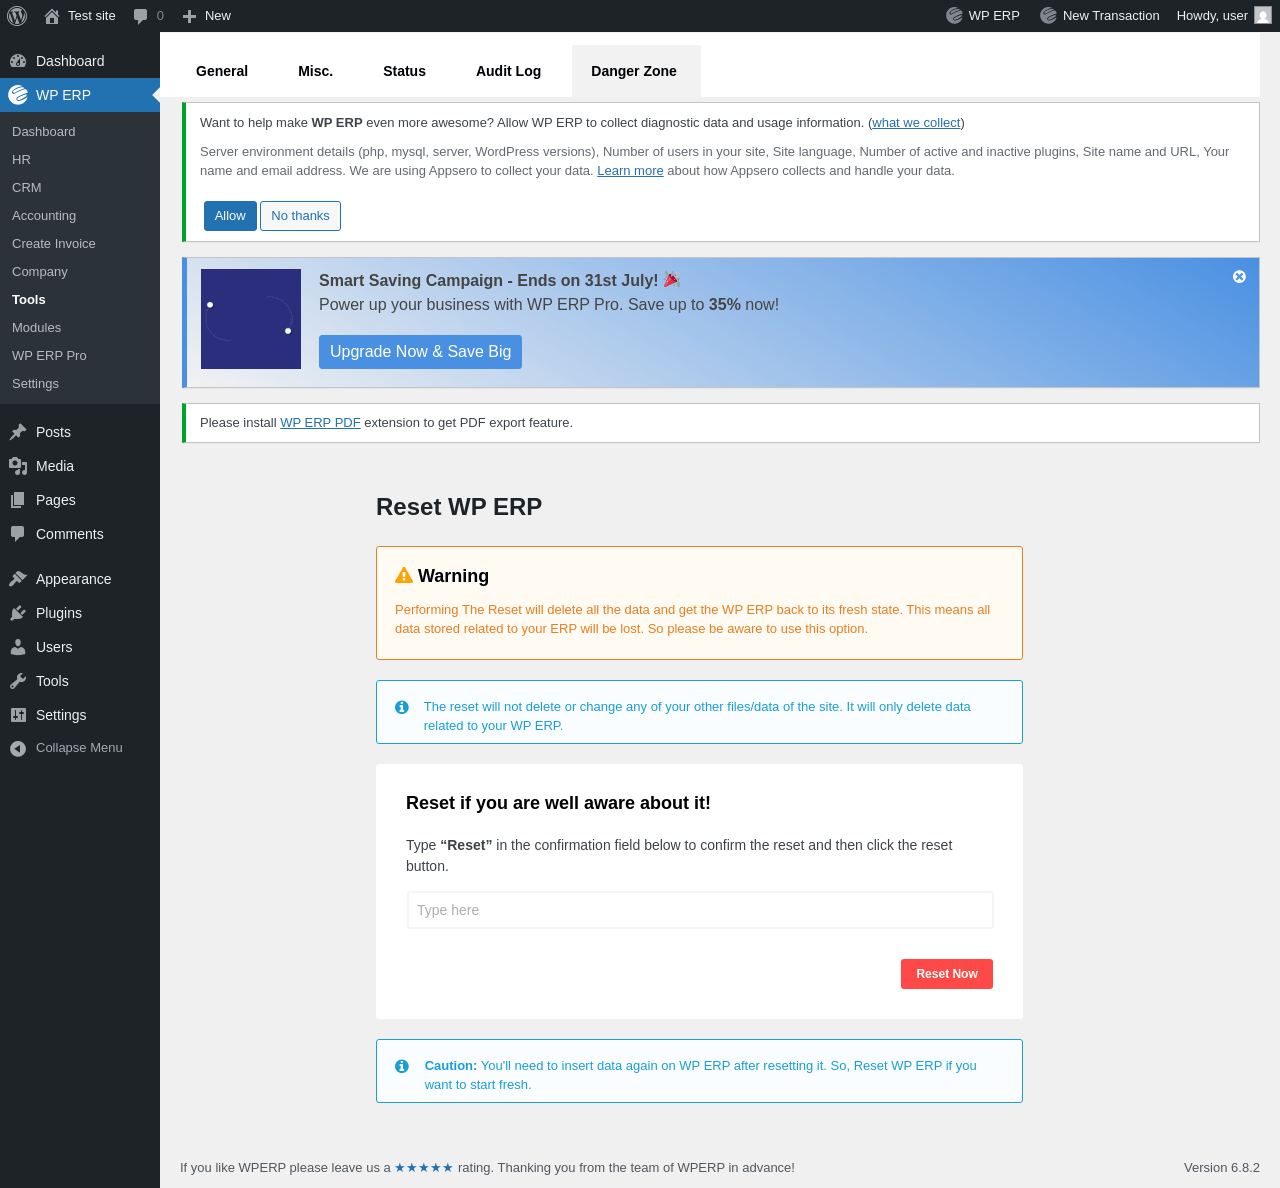Image resolution: width=1280 pixels, height=1188 pixels.
Task: Click the Users person icon
Action: point(18,647)
